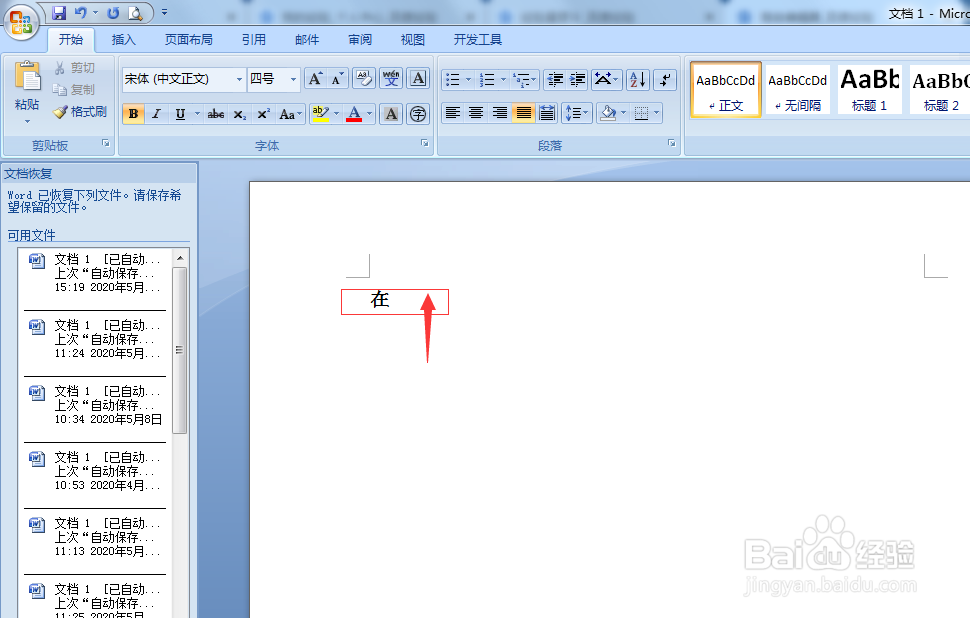Screen dimensions: 970x618
Task: Toggle subscript formatting
Action: click(x=240, y=114)
